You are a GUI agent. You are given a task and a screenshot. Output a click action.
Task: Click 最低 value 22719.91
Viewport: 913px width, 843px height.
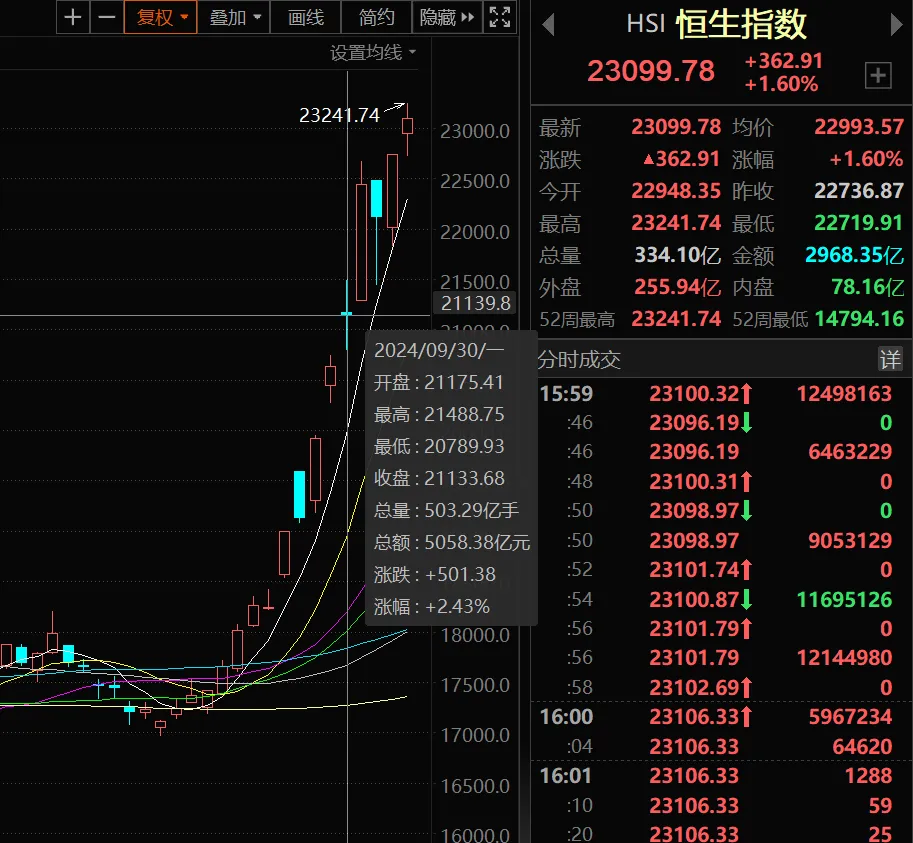click(858, 223)
